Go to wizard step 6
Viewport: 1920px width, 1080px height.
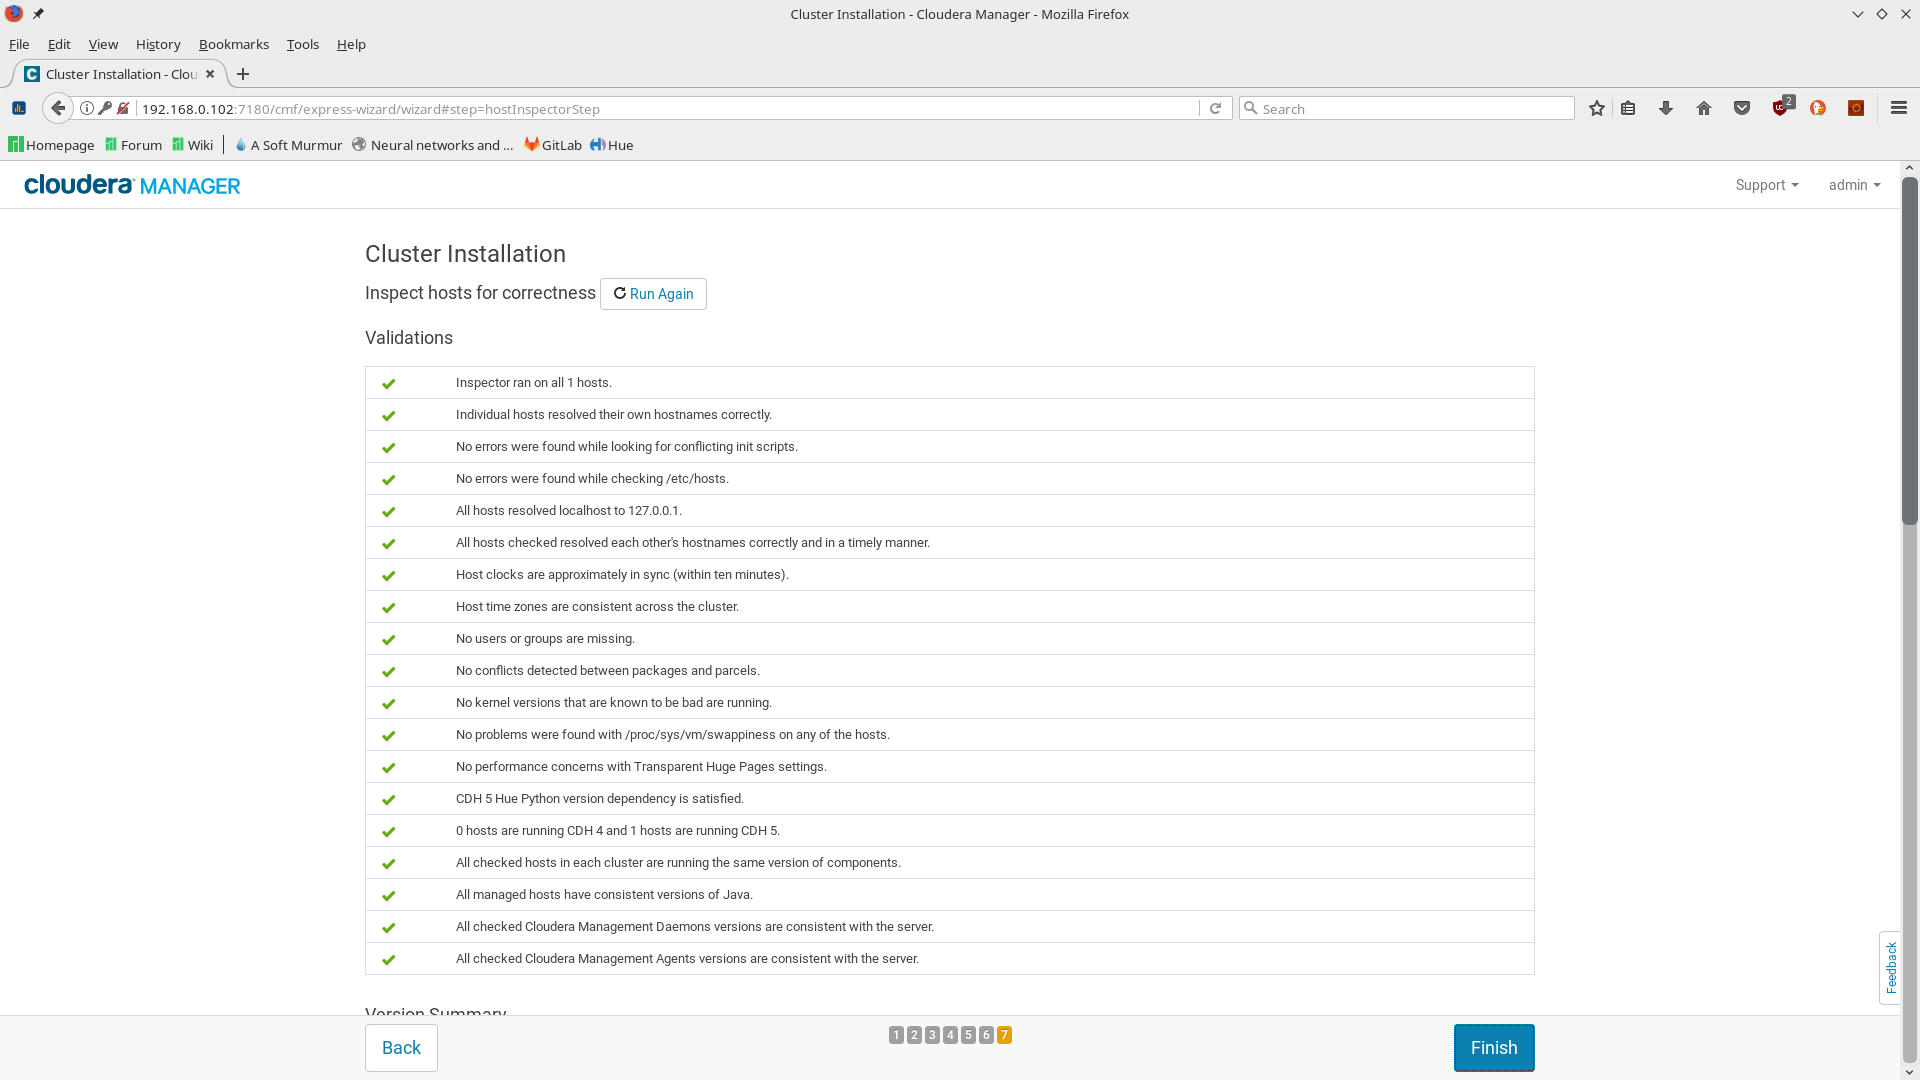986,1035
